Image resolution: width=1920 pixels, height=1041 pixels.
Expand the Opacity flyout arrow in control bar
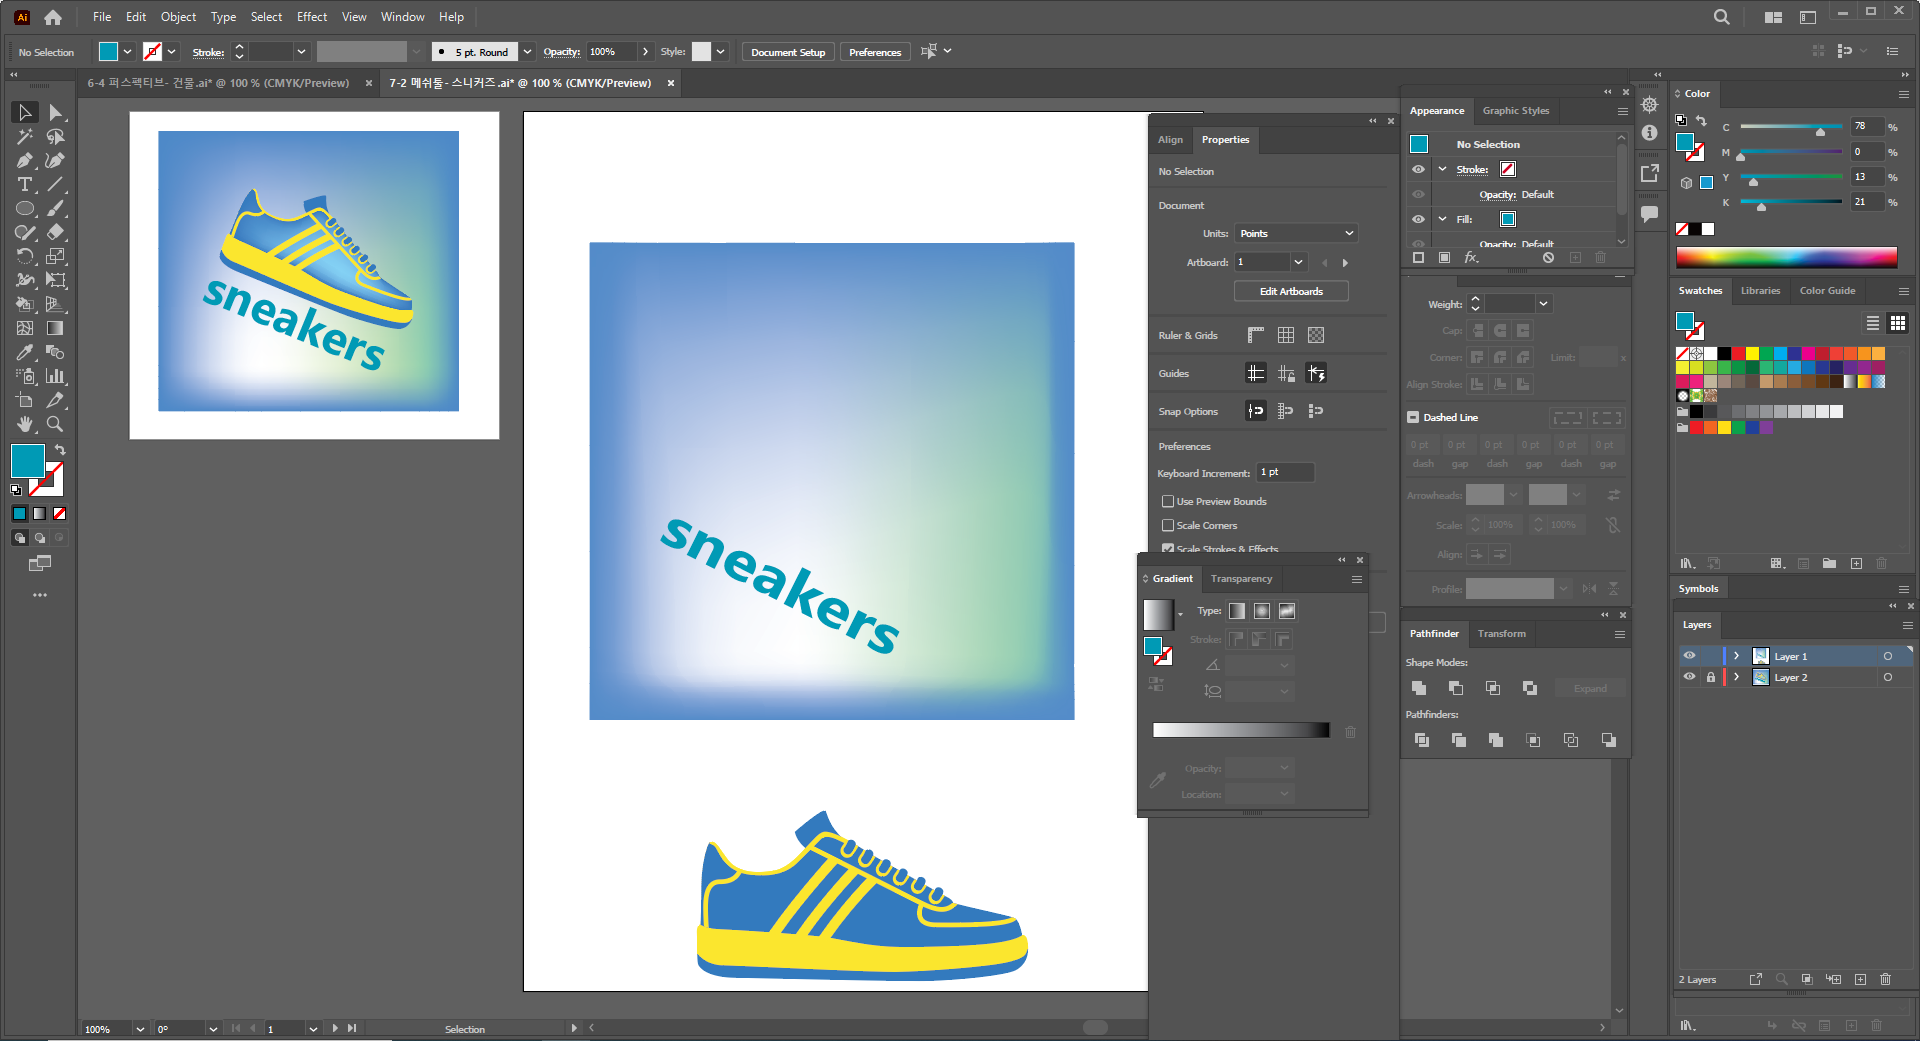[645, 52]
